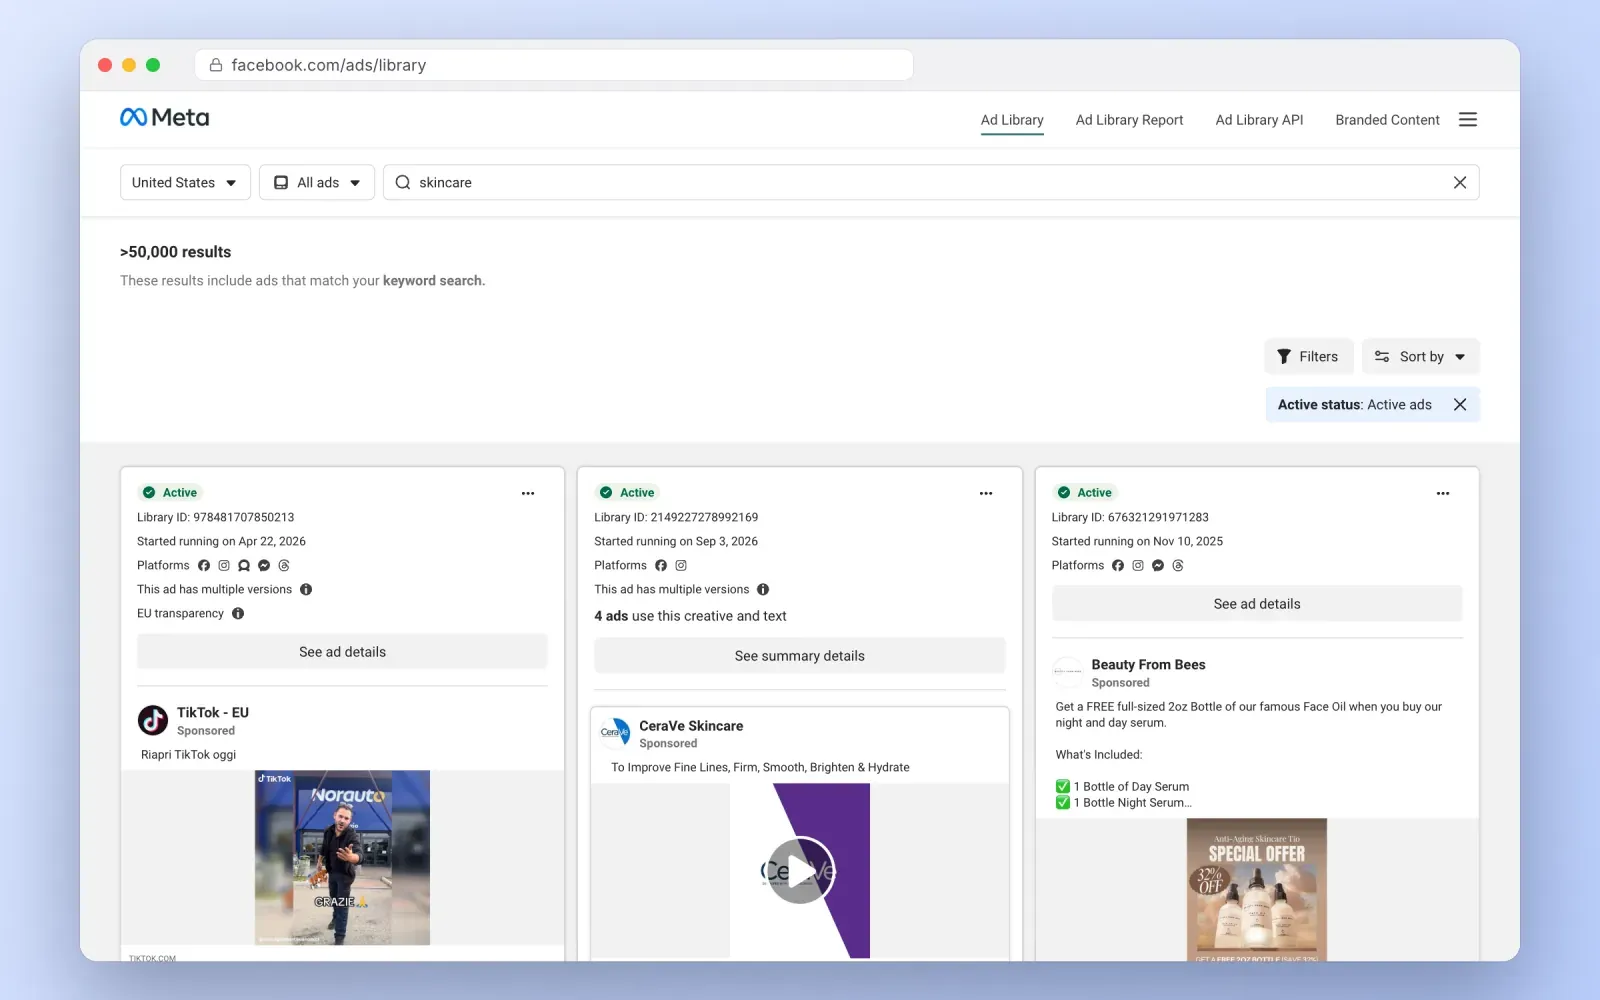The width and height of the screenshot is (1600, 1000).
Task: See summary details for CeraVe ad
Action: coord(799,656)
